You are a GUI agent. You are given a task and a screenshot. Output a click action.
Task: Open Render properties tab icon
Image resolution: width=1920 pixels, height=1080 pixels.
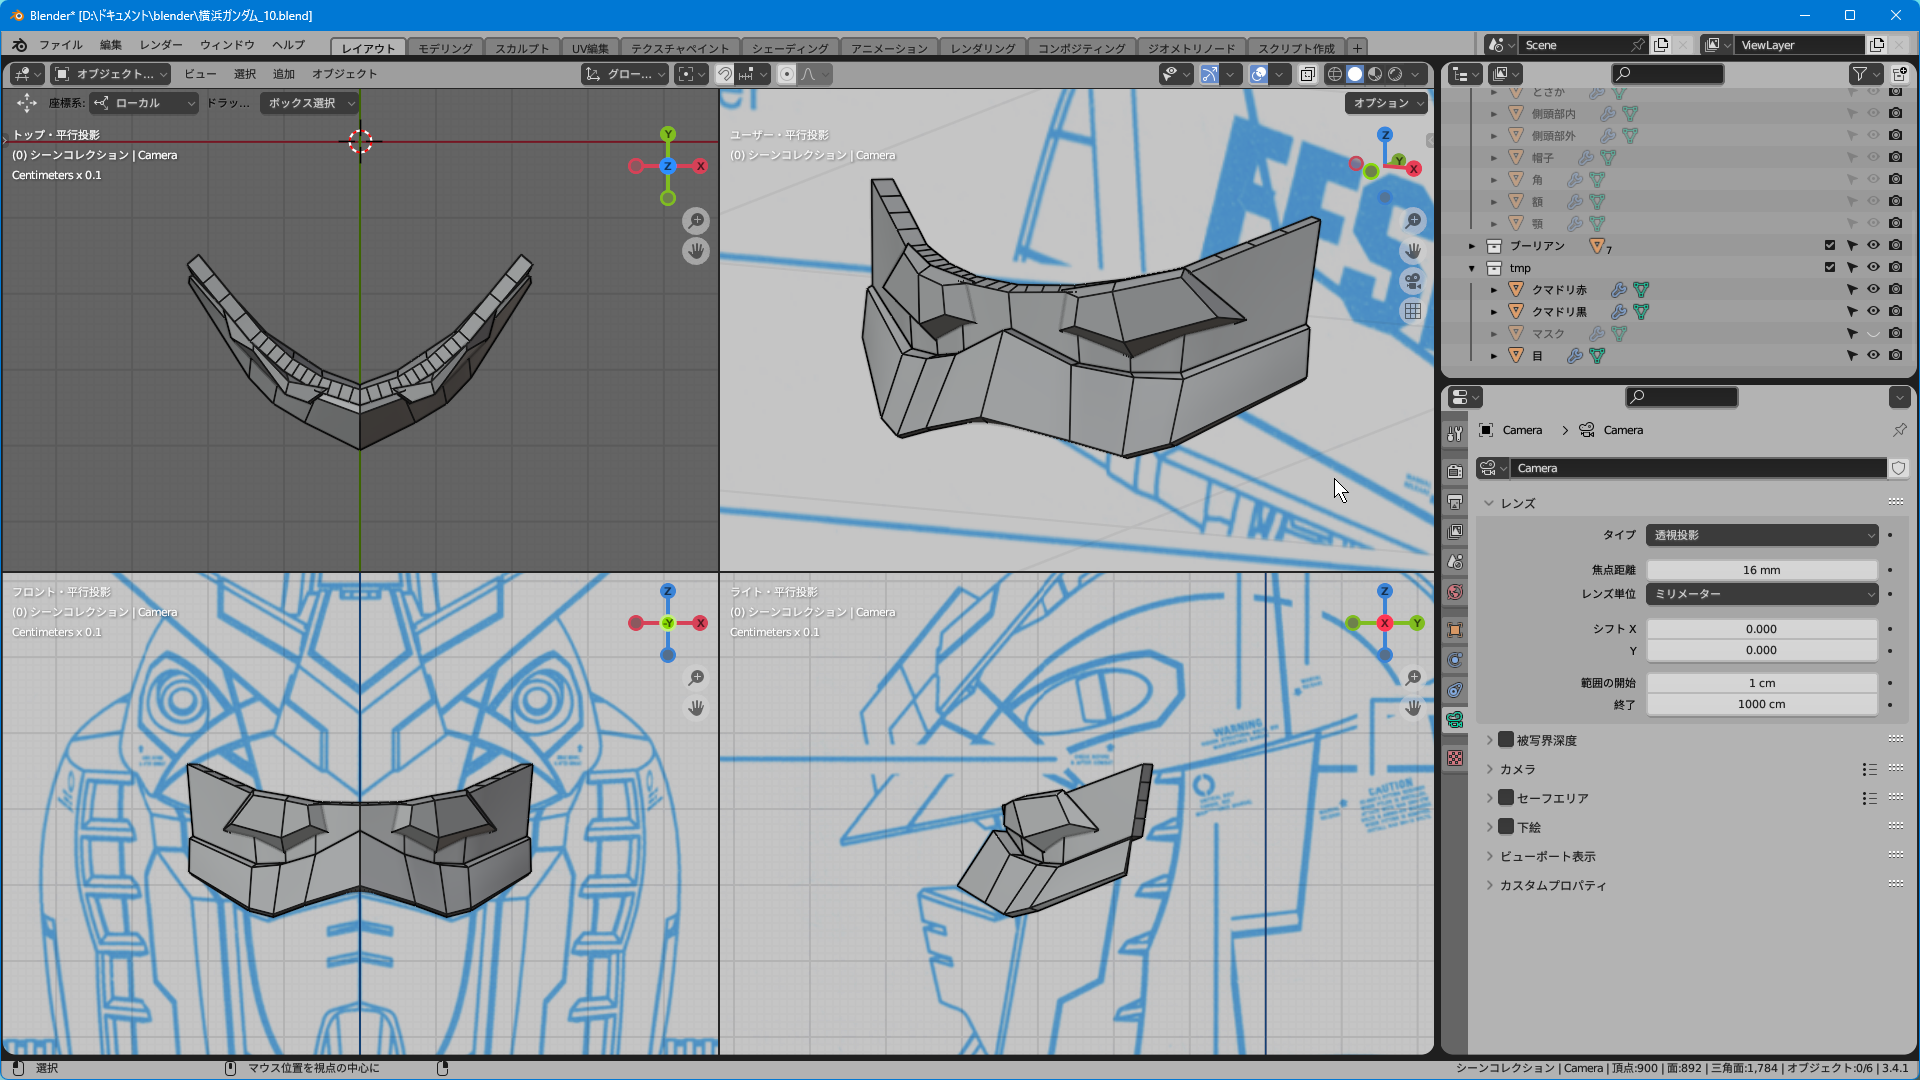pos(1455,471)
